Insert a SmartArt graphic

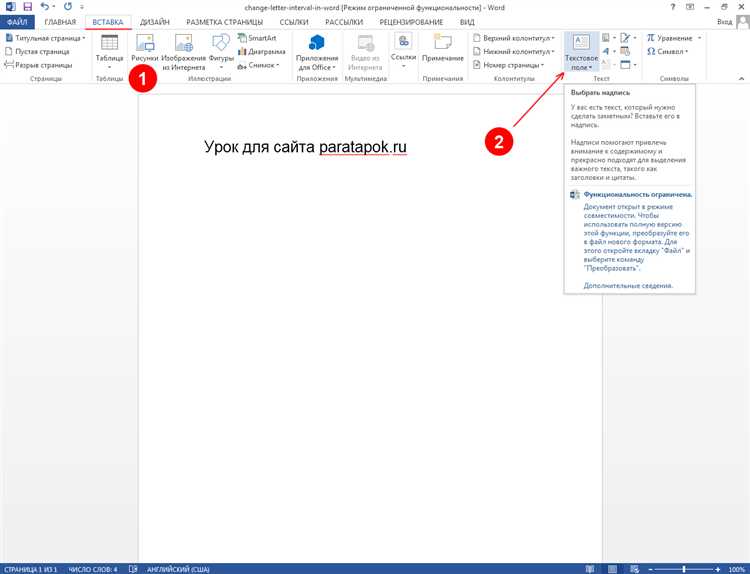pos(257,38)
